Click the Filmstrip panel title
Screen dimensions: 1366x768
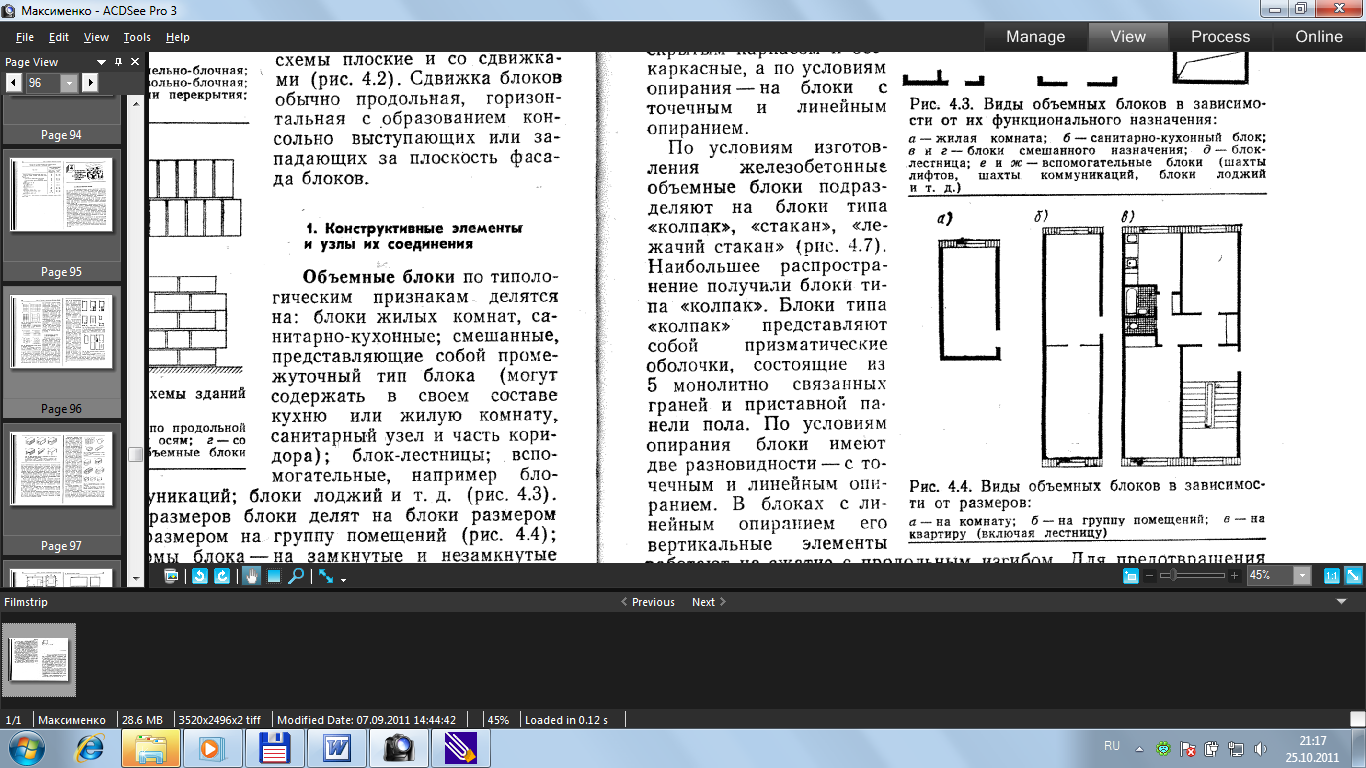[26, 602]
